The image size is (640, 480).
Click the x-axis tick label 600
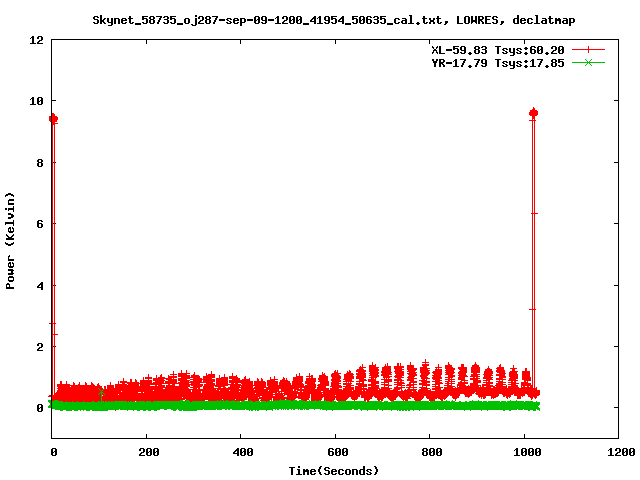pos(338,452)
